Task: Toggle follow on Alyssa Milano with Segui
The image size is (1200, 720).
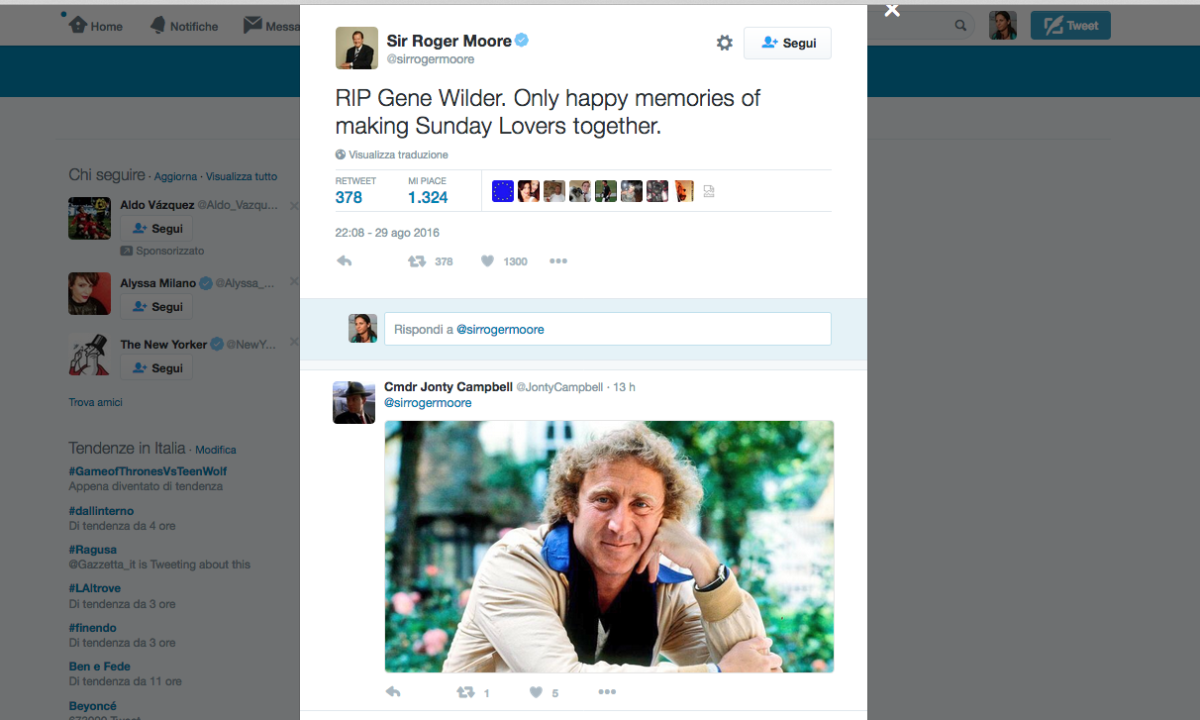Action: (156, 306)
